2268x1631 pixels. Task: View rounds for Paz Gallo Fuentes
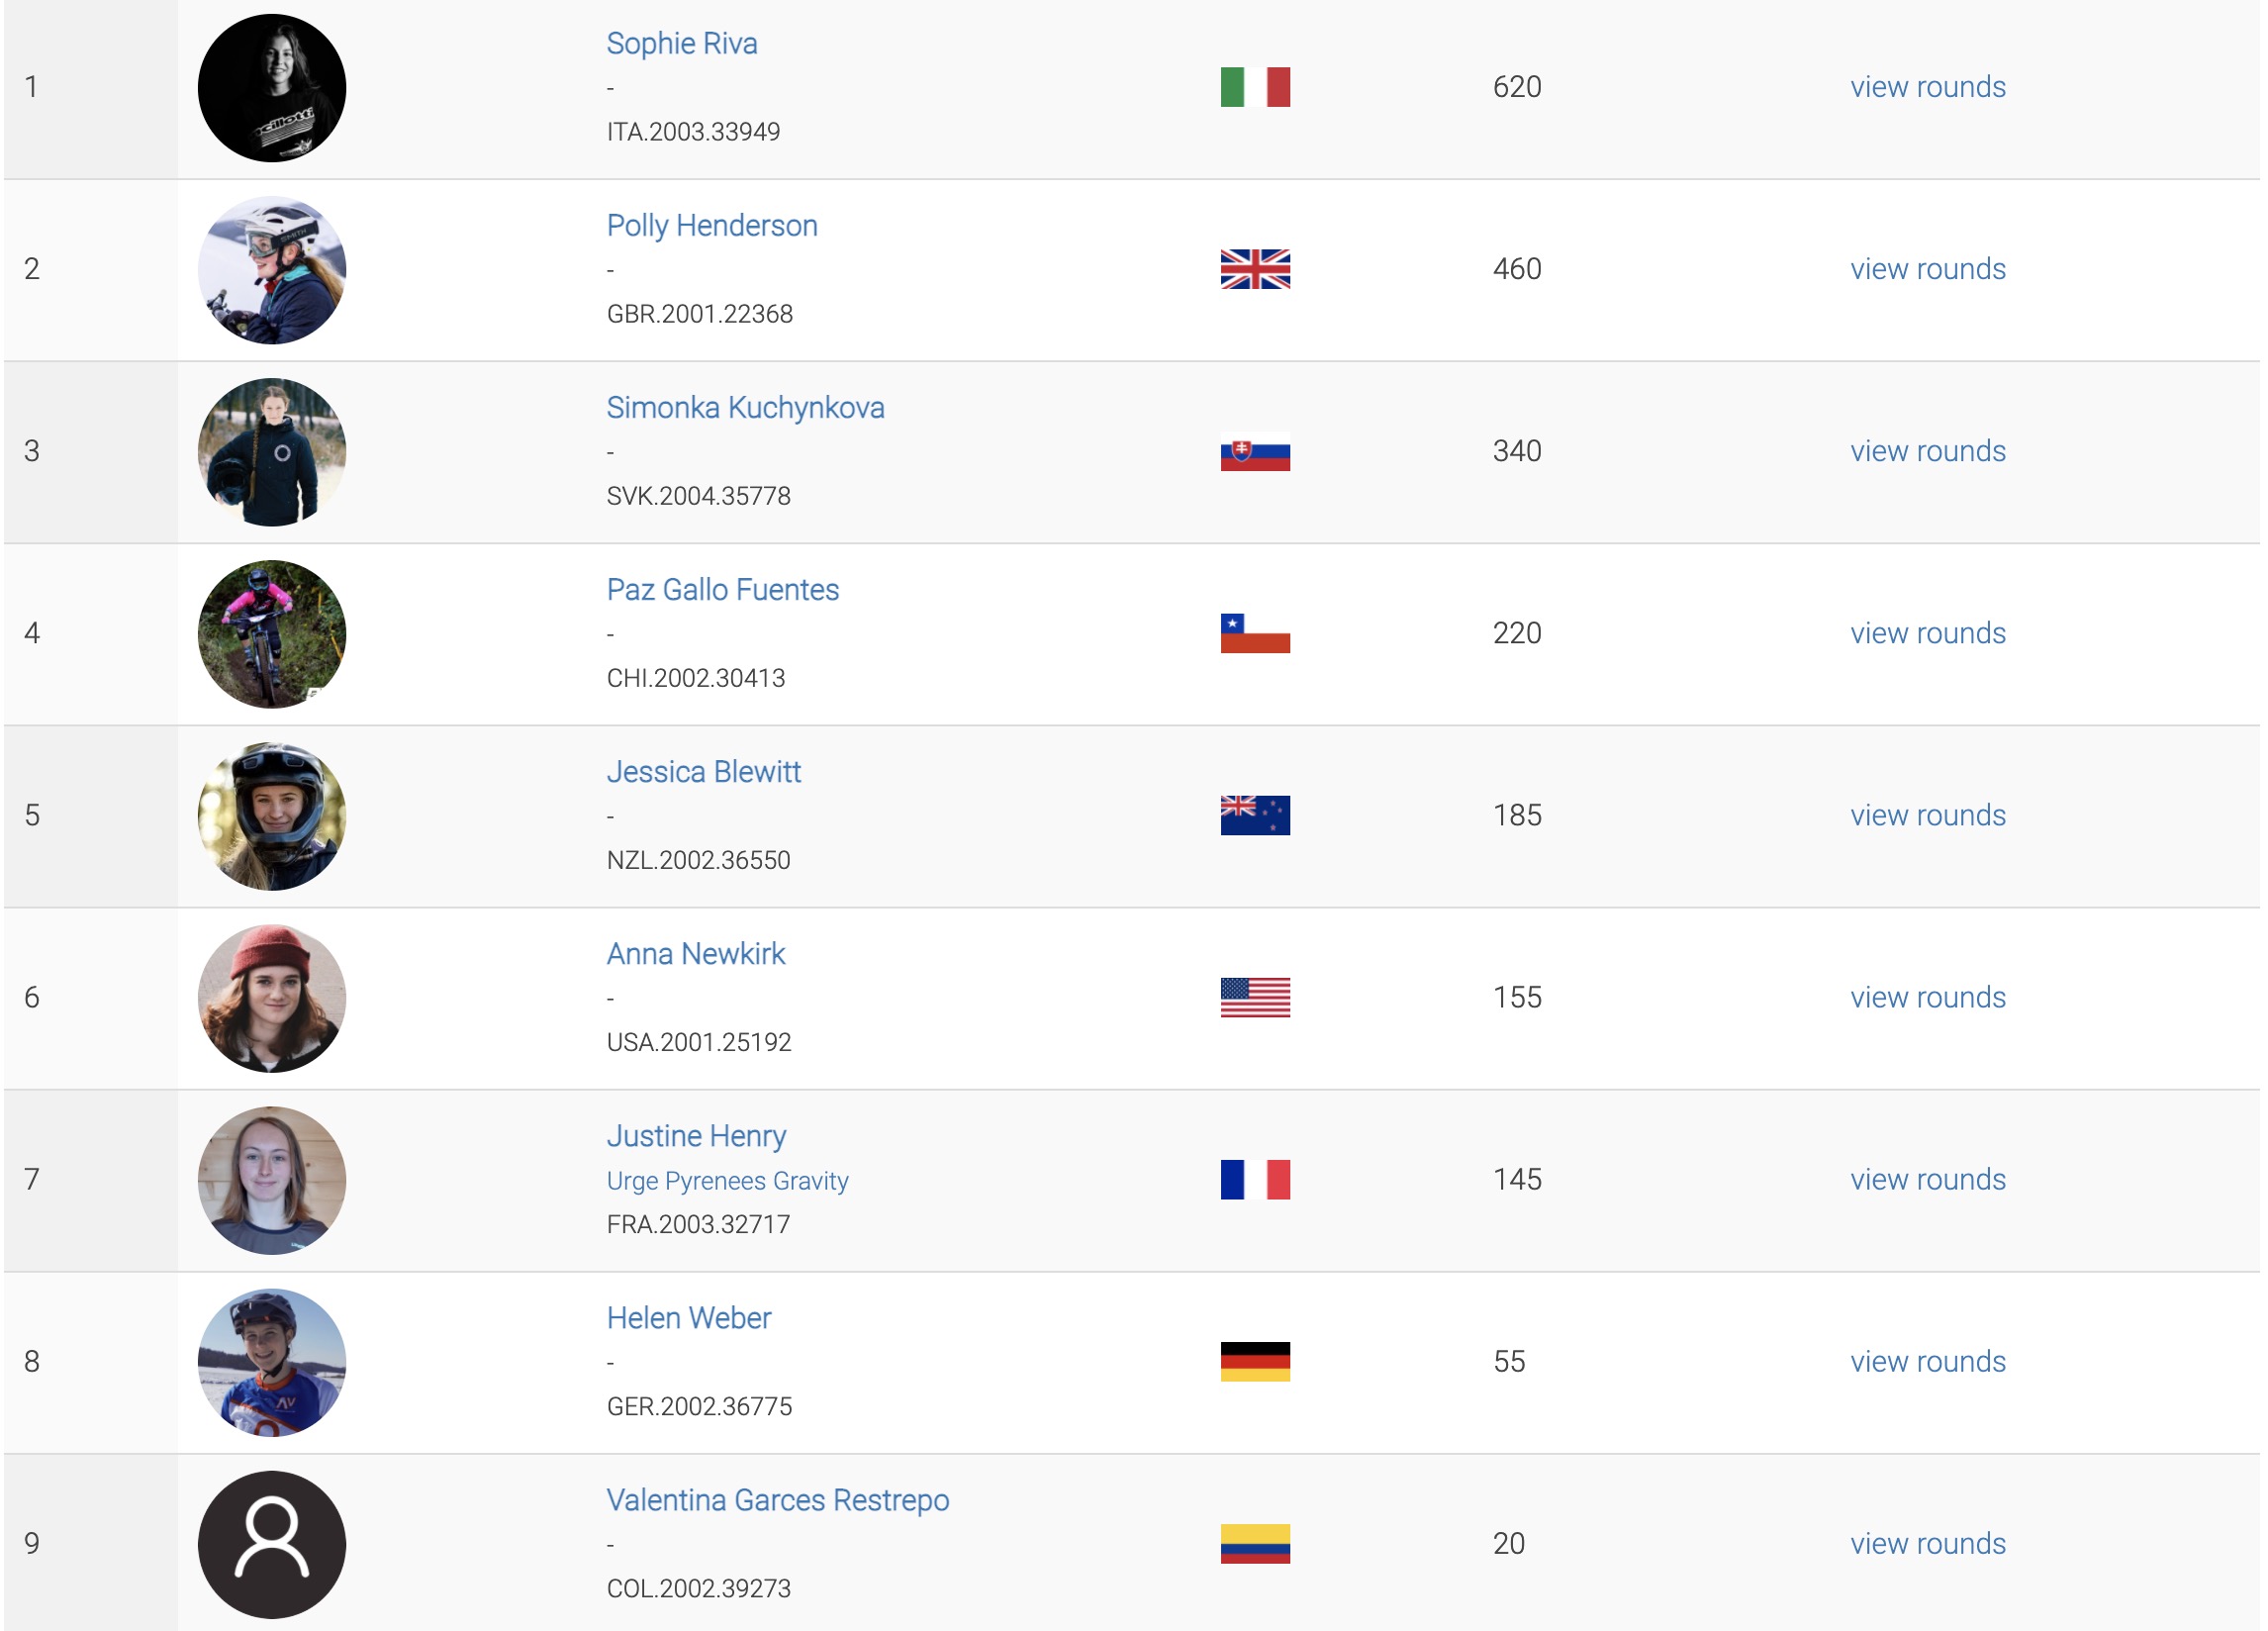coord(1927,633)
